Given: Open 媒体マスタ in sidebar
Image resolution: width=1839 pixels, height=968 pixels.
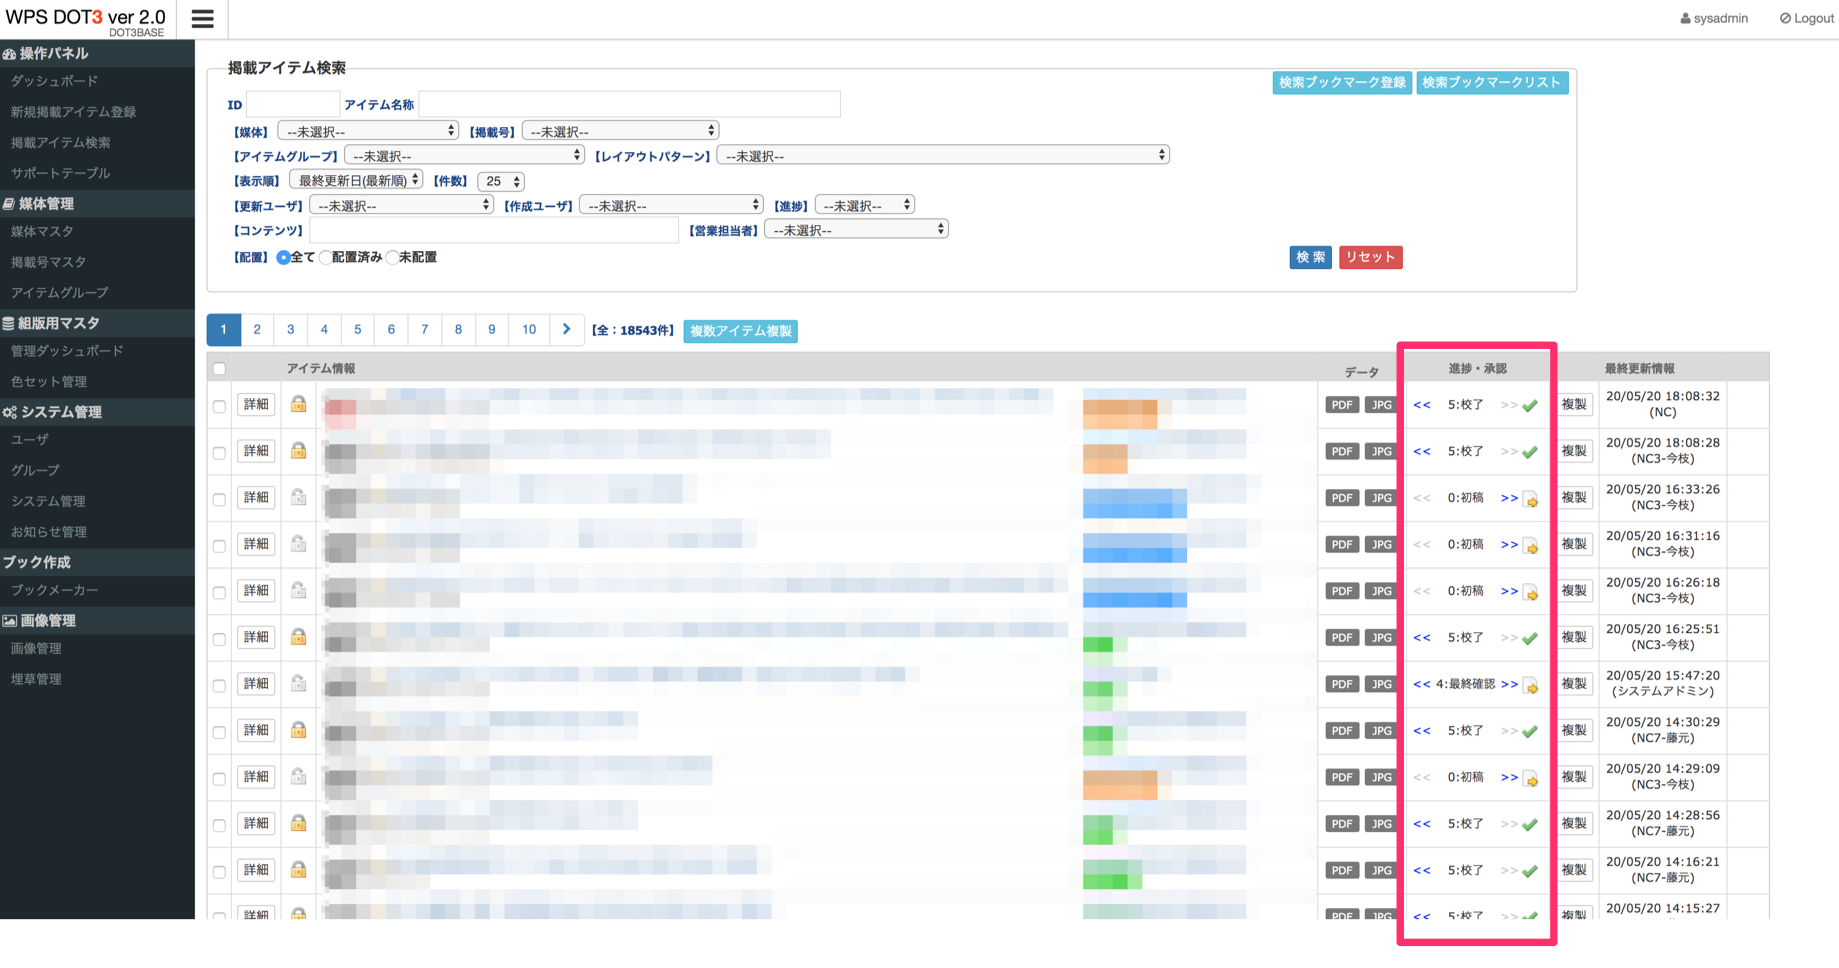Looking at the screenshot, I should 42,231.
